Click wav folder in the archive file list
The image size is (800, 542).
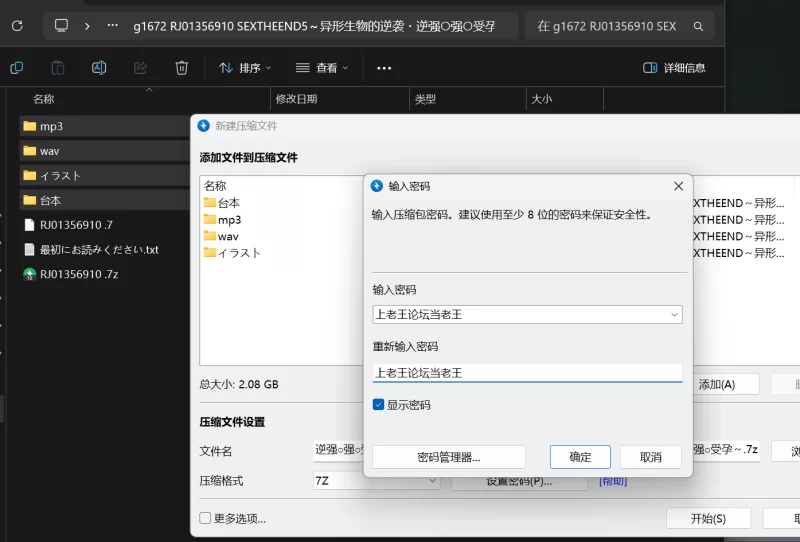221,236
